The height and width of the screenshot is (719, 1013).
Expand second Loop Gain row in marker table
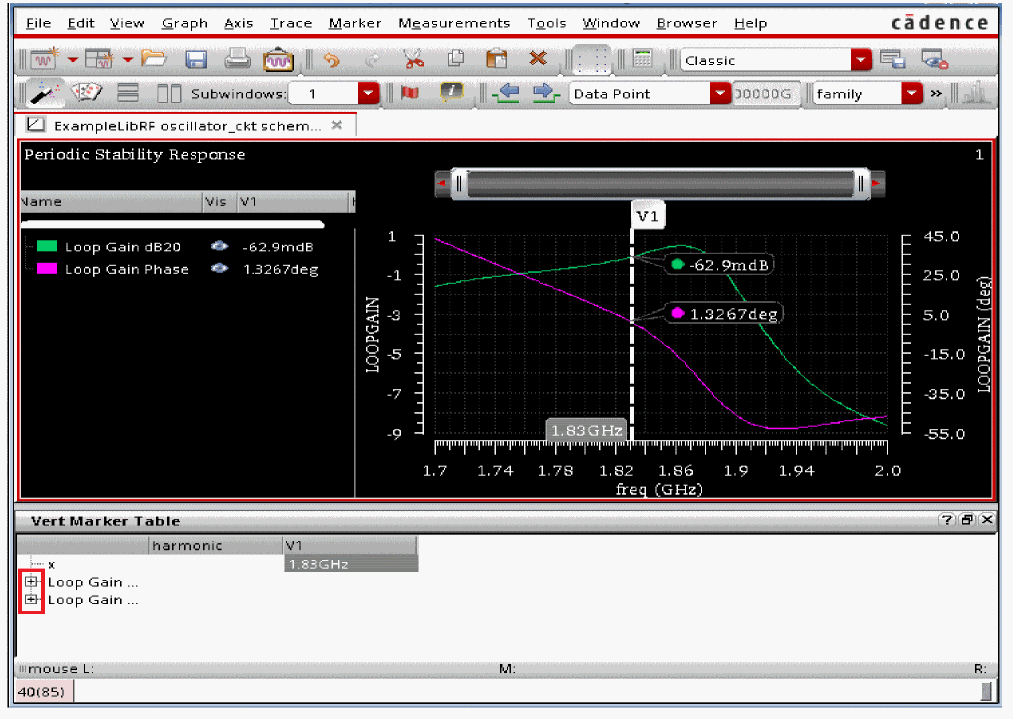click(x=31, y=600)
